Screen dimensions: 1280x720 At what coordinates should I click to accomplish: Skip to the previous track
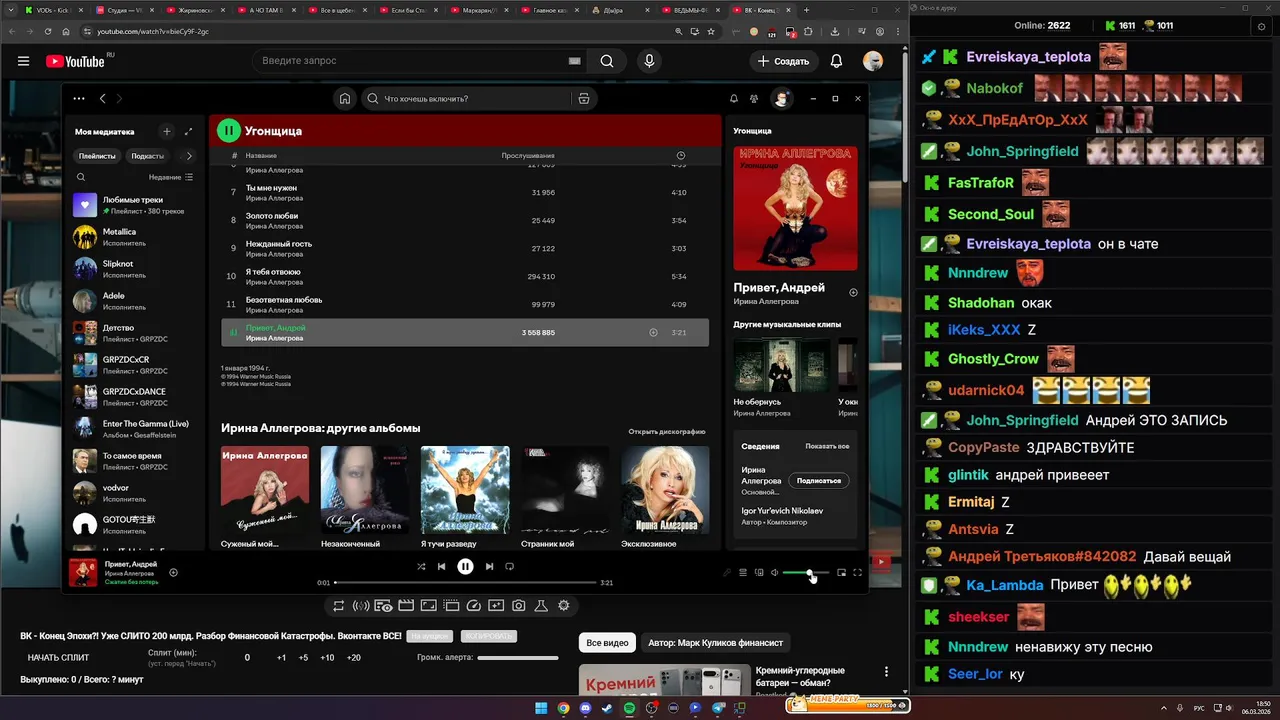click(441, 566)
